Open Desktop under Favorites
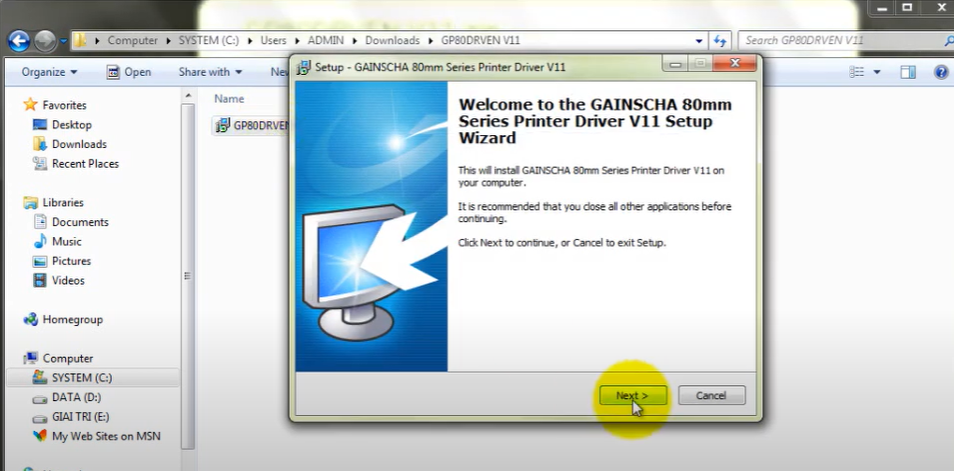This screenshot has width=954, height=471. point(72,125)
